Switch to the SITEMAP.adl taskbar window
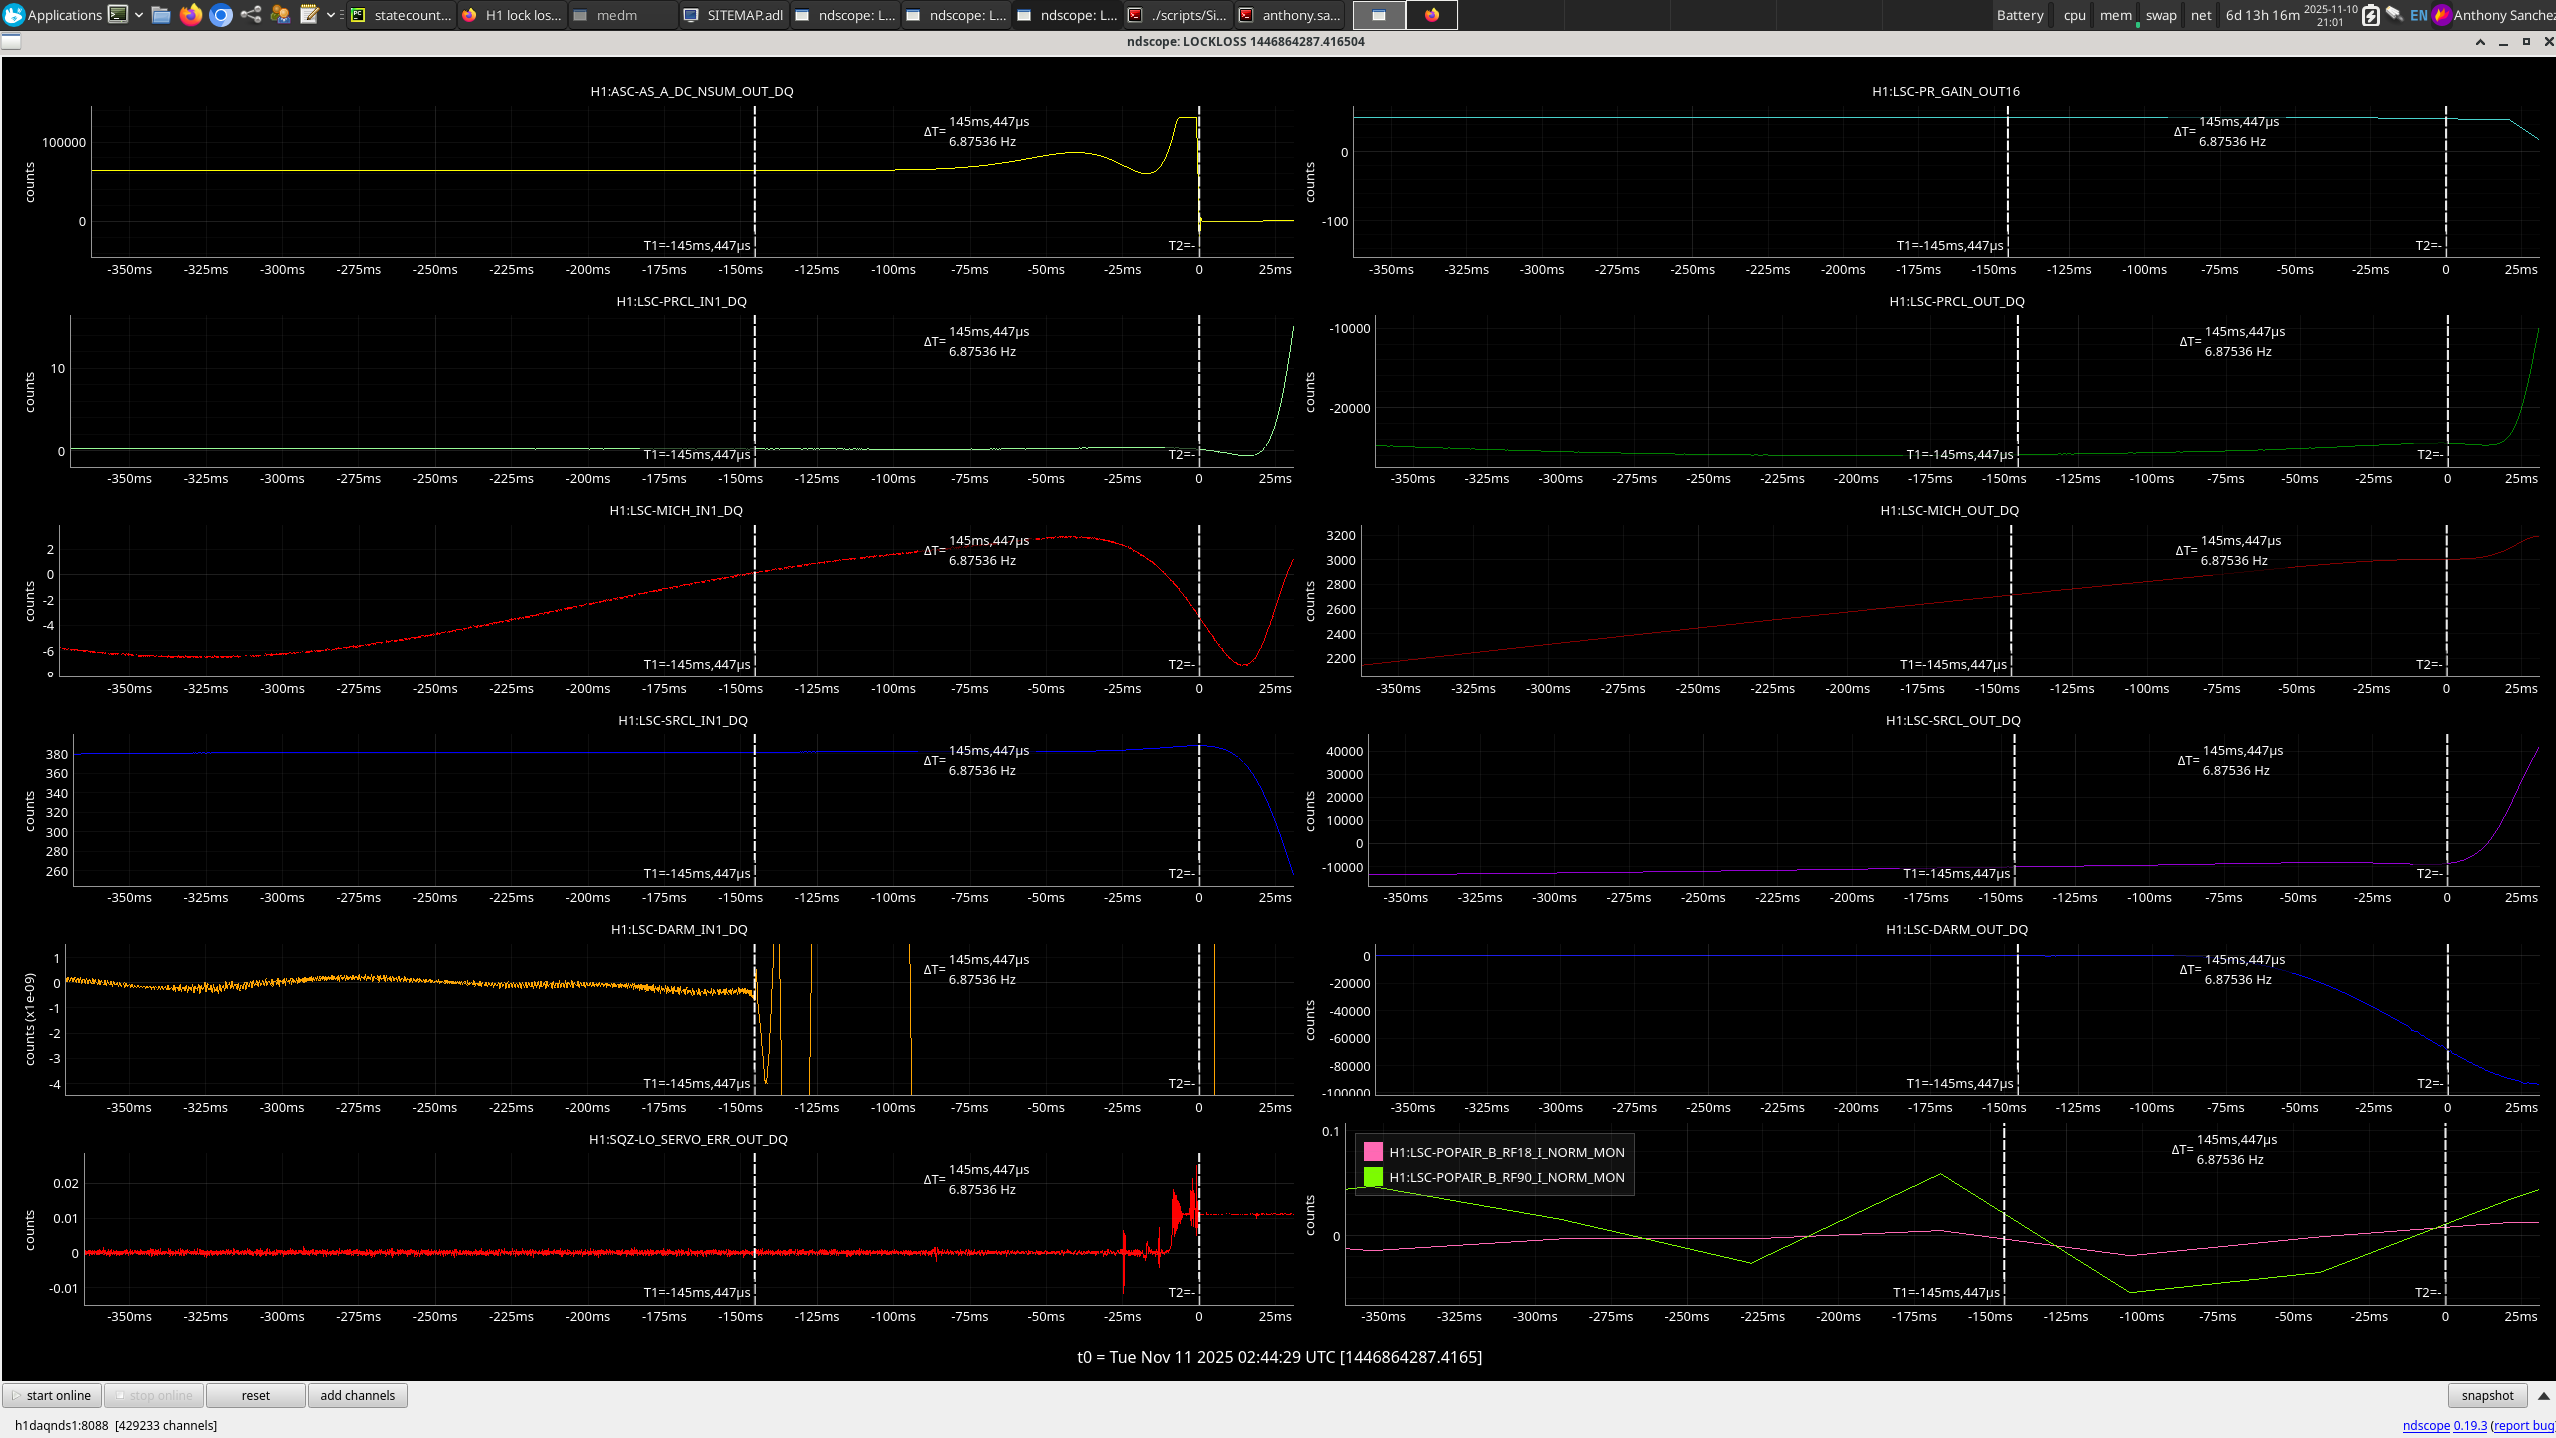 click(734, 15)
